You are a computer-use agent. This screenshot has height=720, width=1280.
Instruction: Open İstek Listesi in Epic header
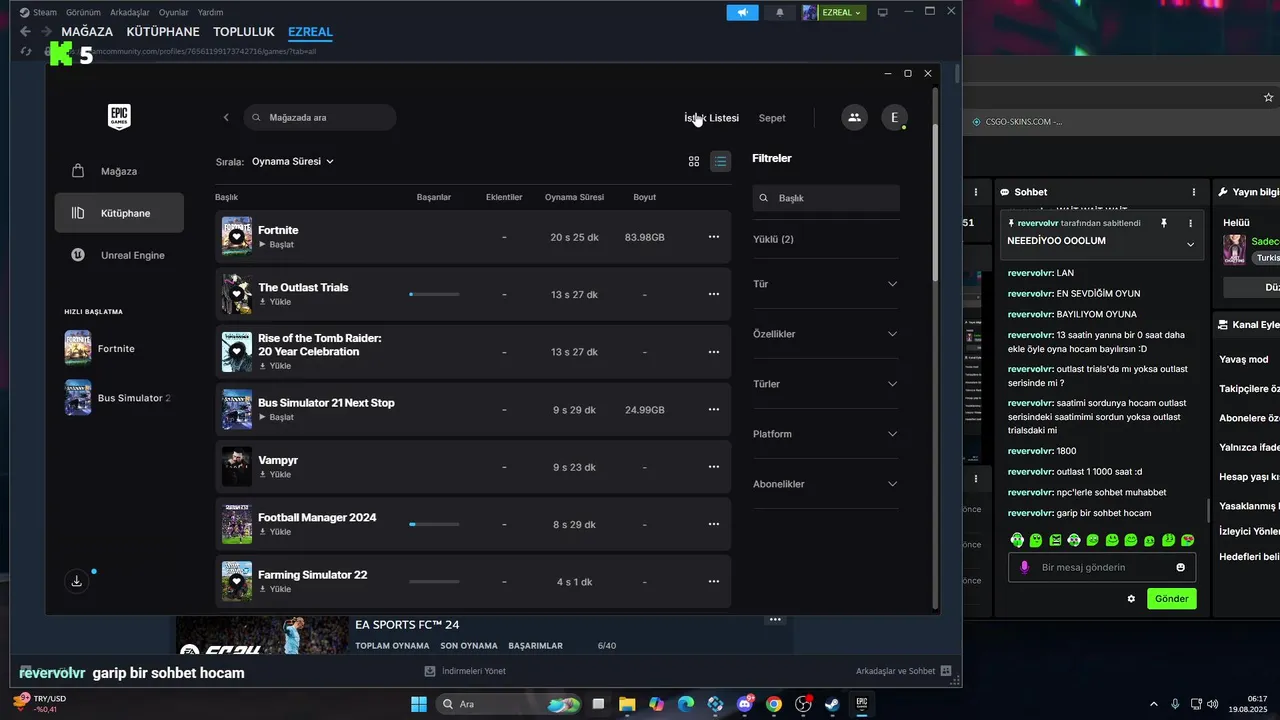pos(711,118)
